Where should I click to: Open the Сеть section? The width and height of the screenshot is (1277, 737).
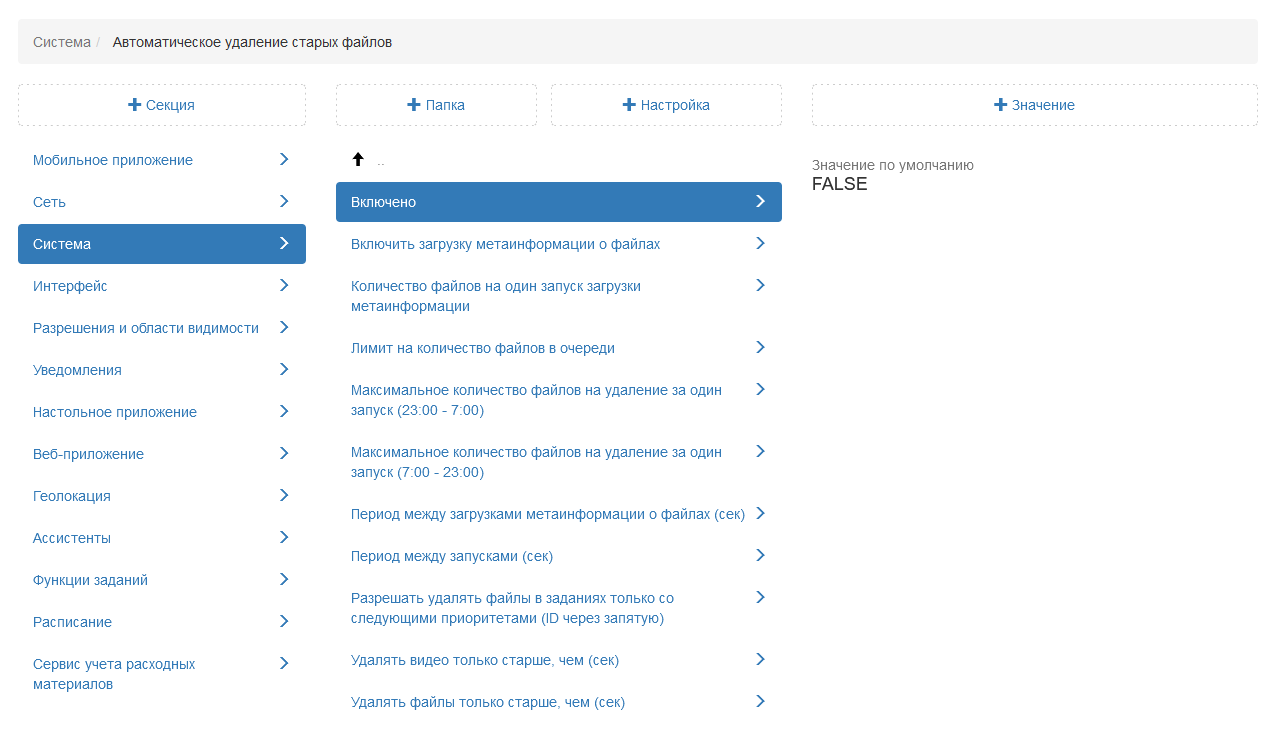[50, 202]
